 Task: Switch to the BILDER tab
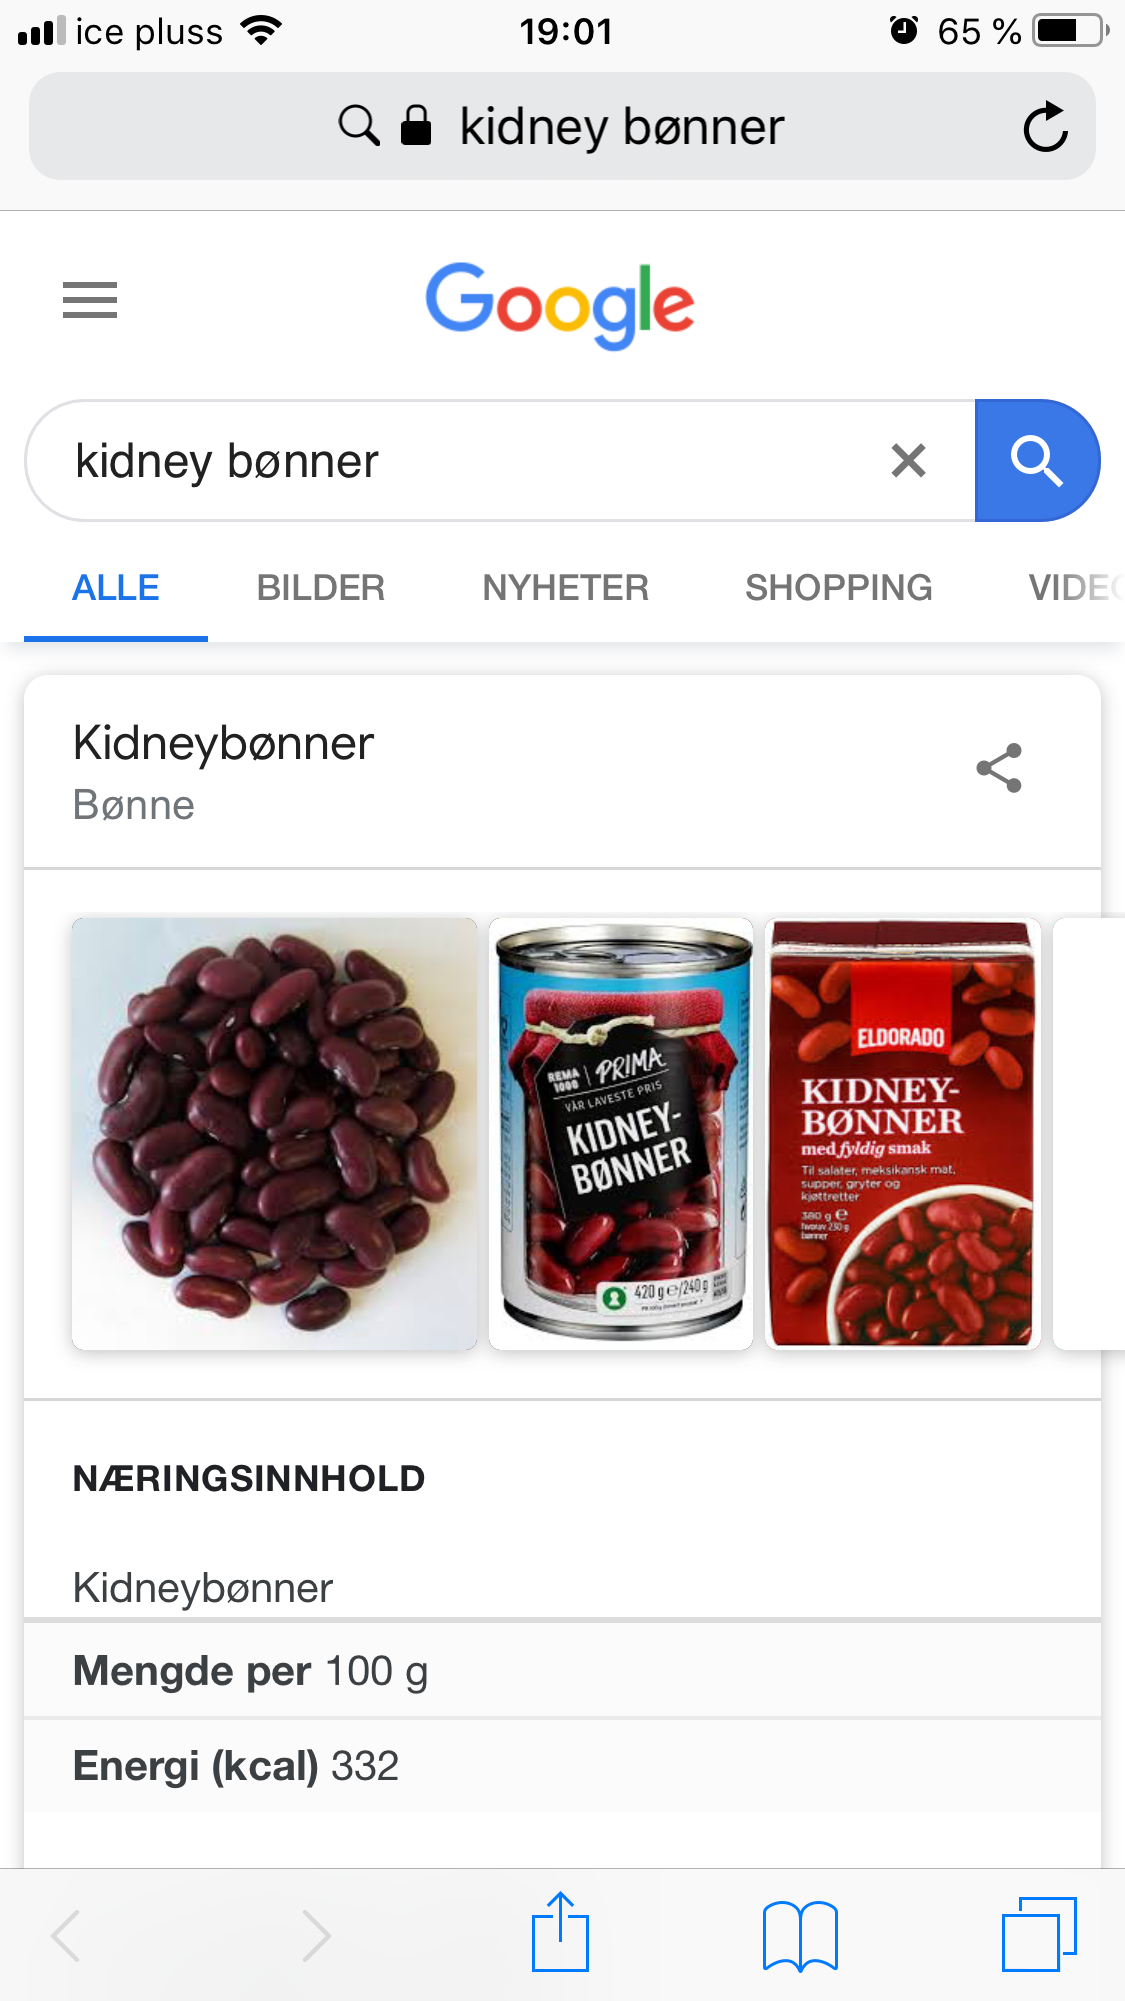click(321, 587)
